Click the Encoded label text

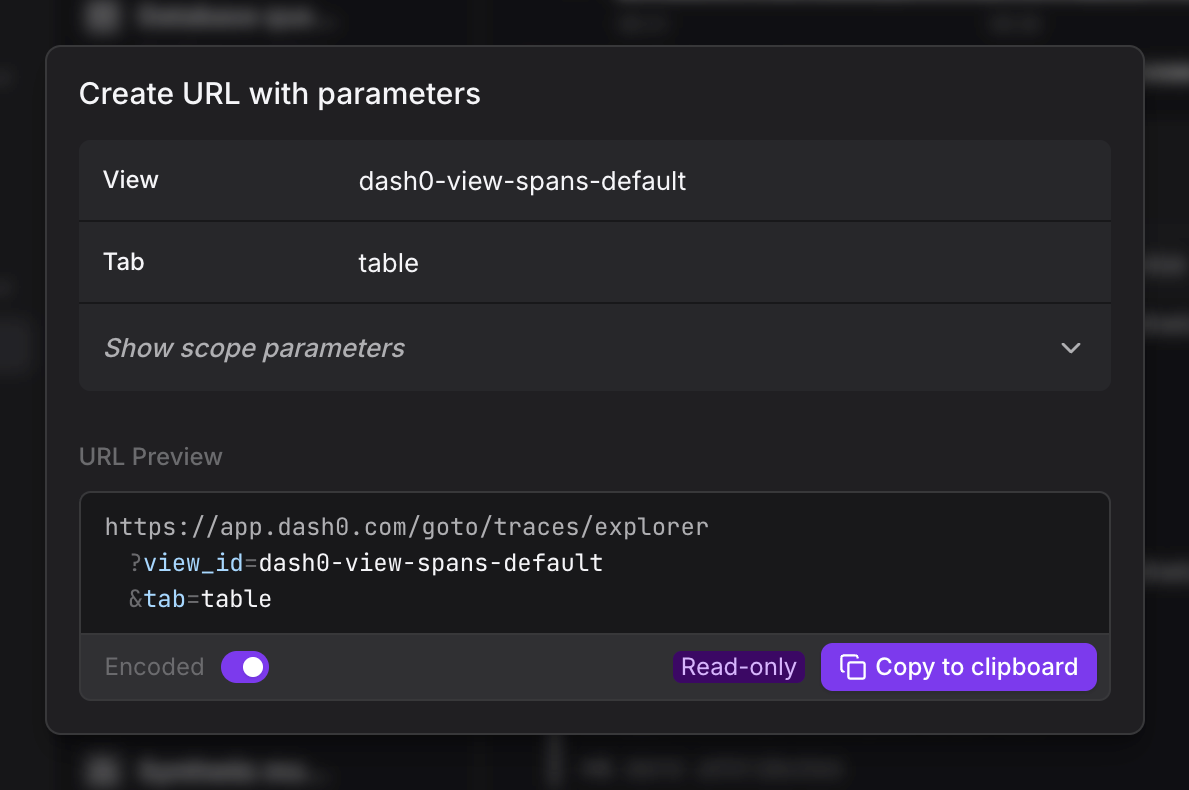tap(154, 667)
